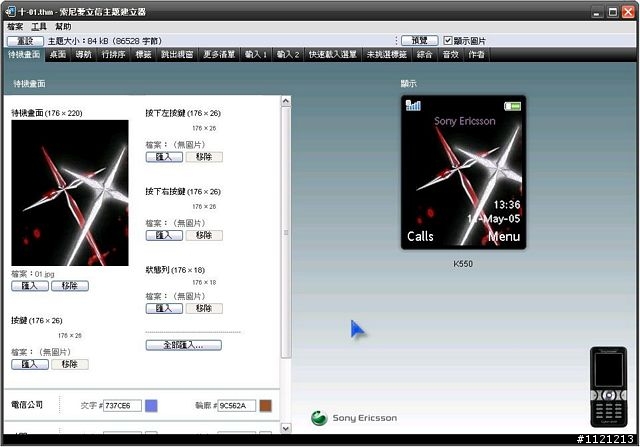The width and height of the screenshot is (640, 447).
Task: Click the 輪廓 color field 9C562A
Action: (236, 406)
